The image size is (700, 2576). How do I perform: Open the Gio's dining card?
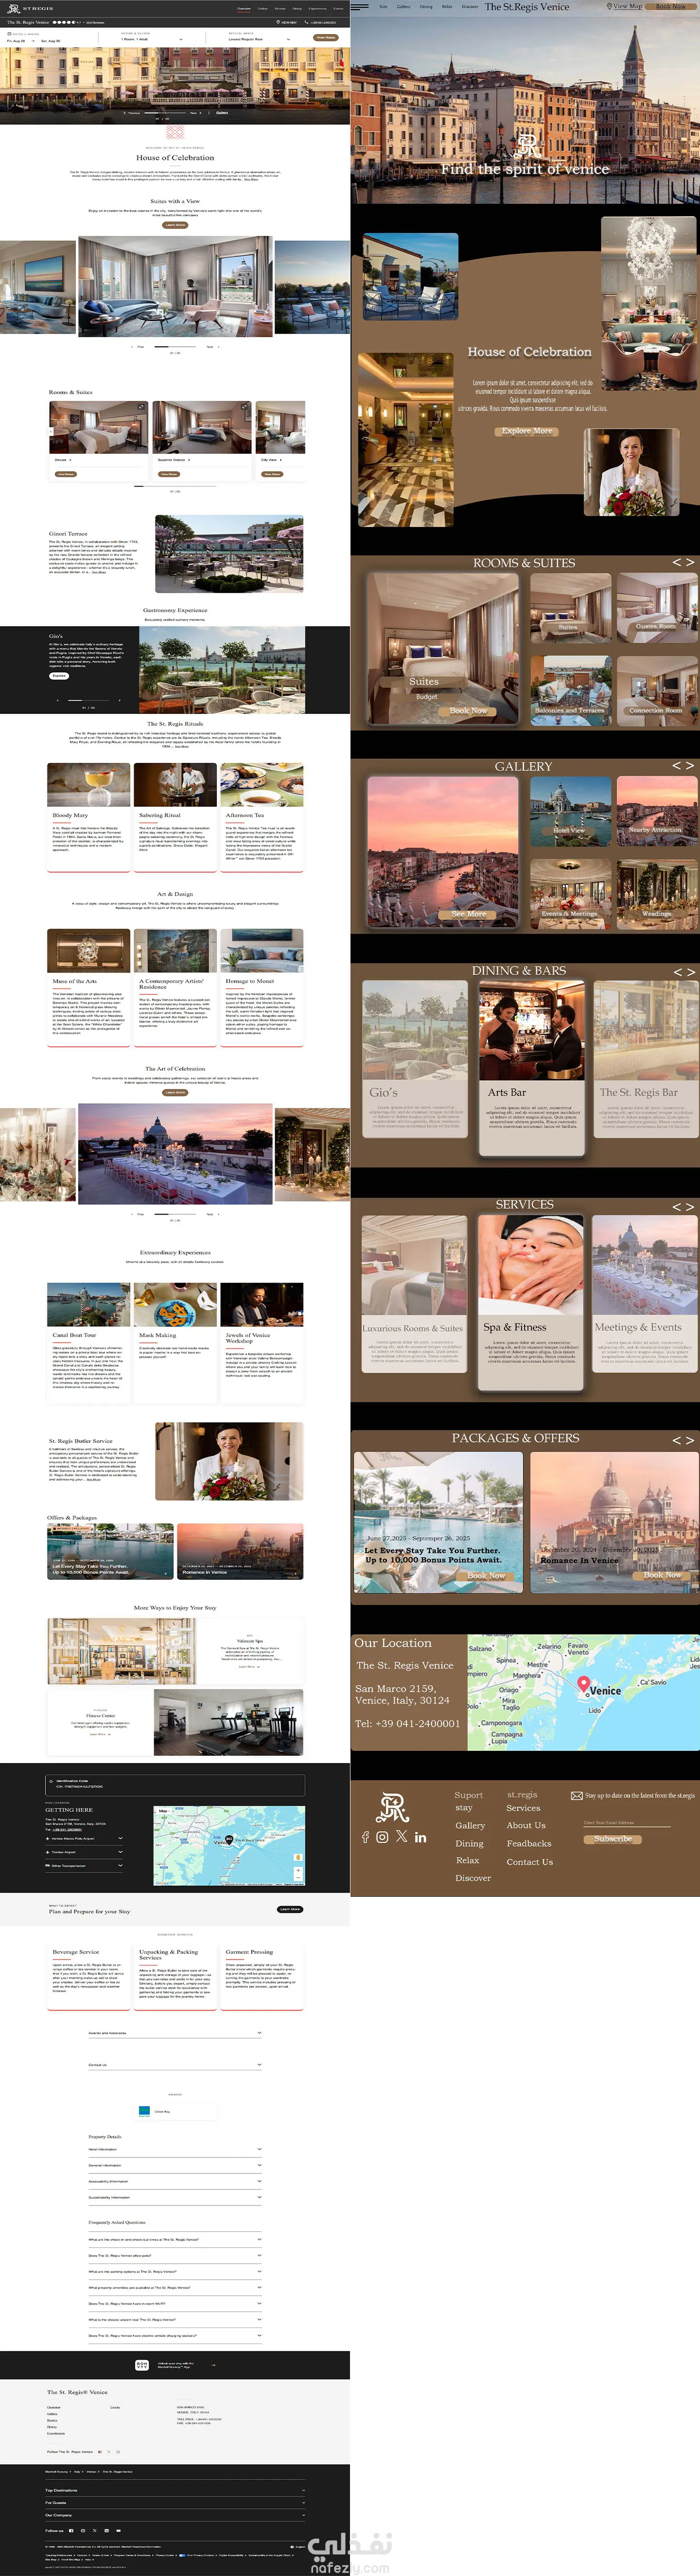pos(414,1059)
